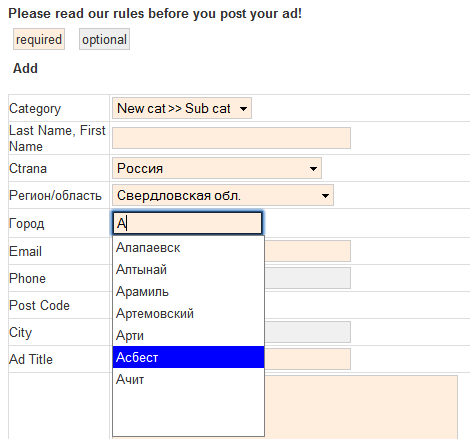
Task: Click the Last Name, First Name field
Action: pyautogui.click(x=231, y=138)
